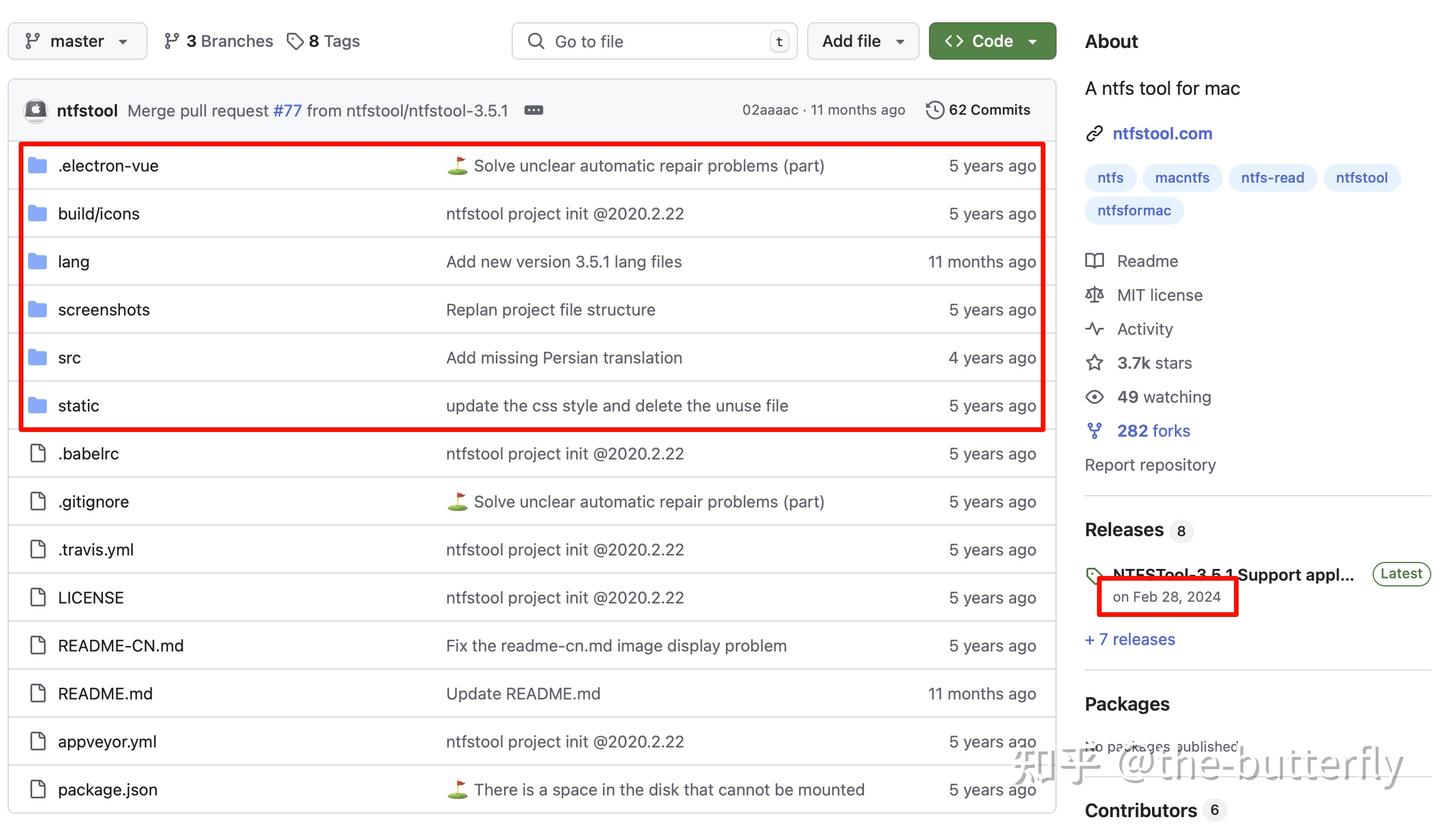The height and width of the screenshot is (830, 1440).
Task: Select the macntfs topic tag
Action: click(x=1182, y=178)
